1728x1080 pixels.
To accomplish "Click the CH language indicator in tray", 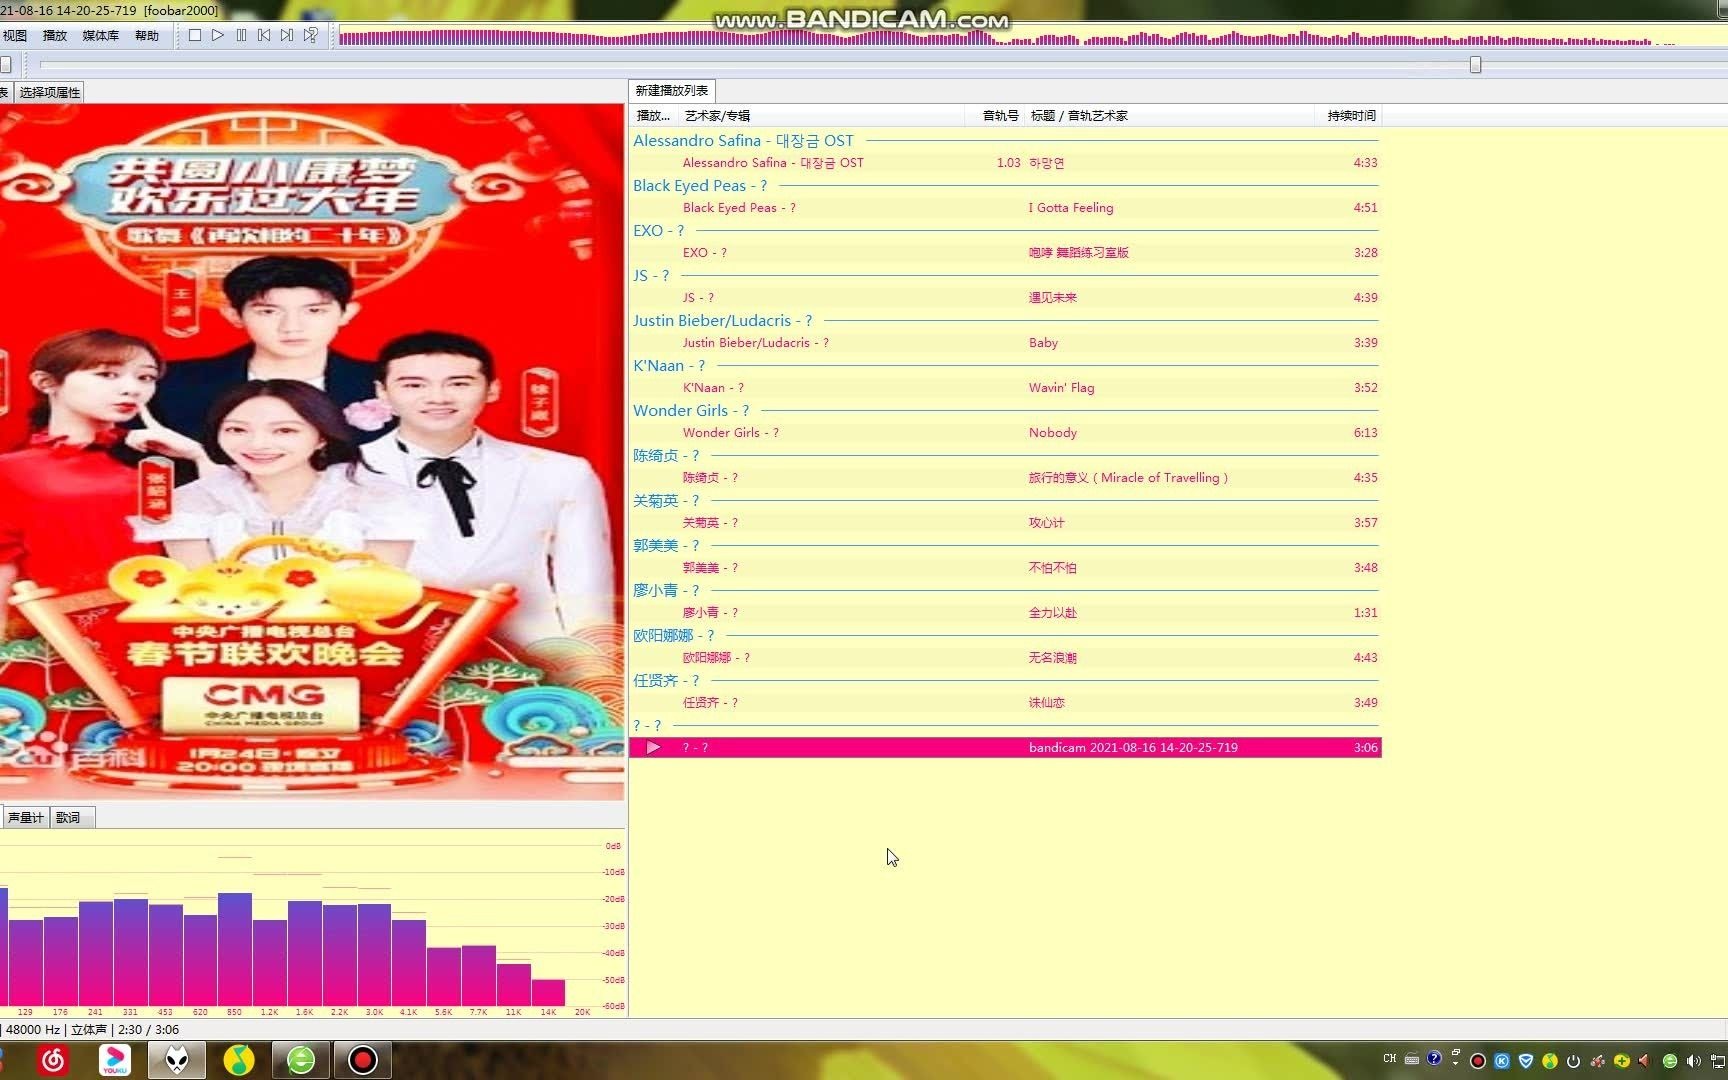I will pyautogui.click(x=1389, y=1059).
